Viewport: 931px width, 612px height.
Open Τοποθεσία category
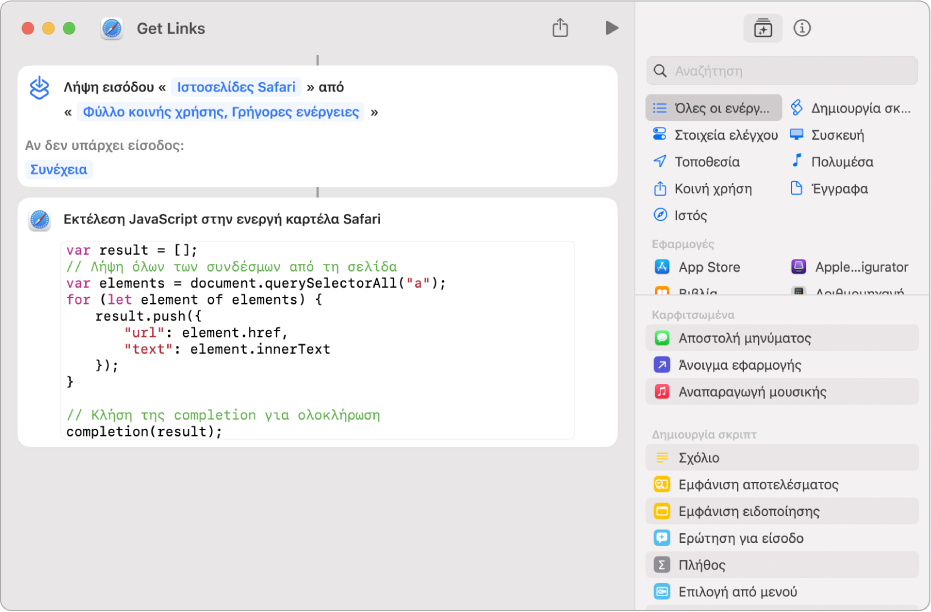[696, 161]
